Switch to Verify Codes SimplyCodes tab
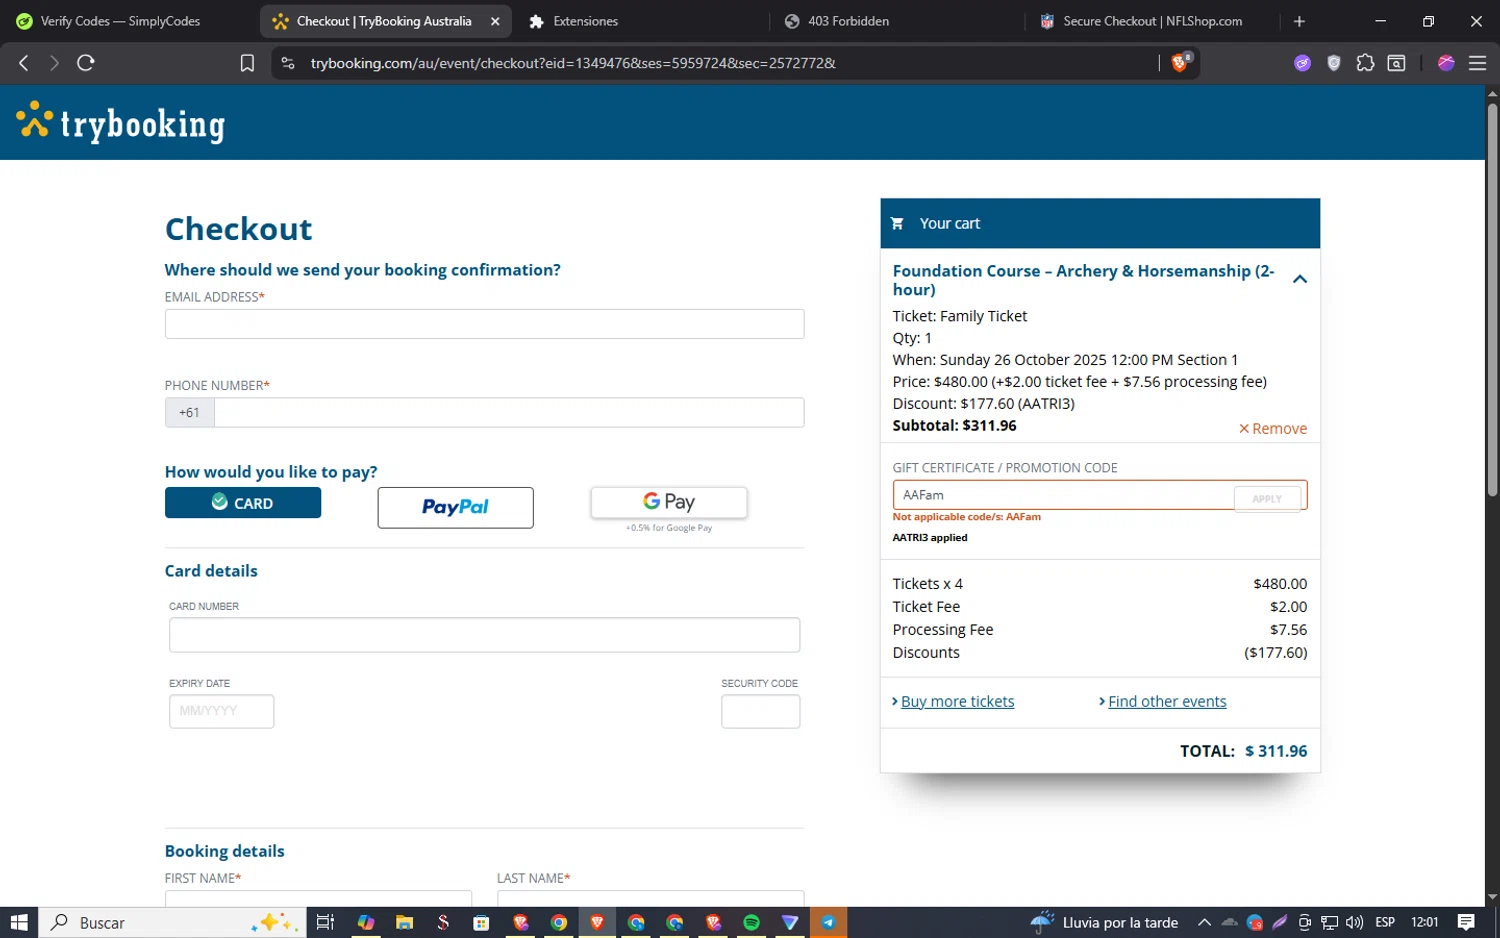The height and width of the screenshot is (938, 1500). [x=120, y=21]
